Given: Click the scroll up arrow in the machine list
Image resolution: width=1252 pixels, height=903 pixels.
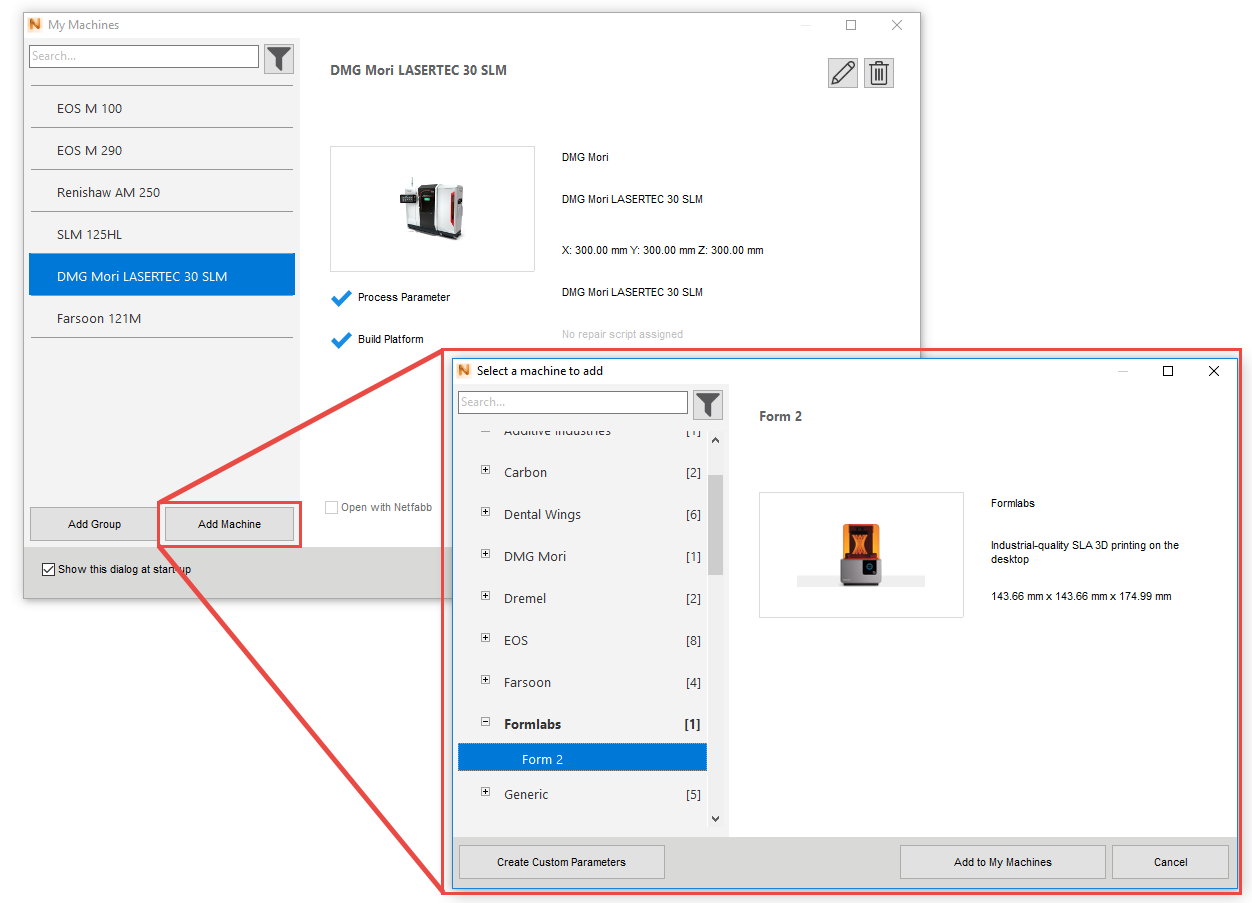Looking at the screenshot, I should pyautogui.click(x=715, y=440).
